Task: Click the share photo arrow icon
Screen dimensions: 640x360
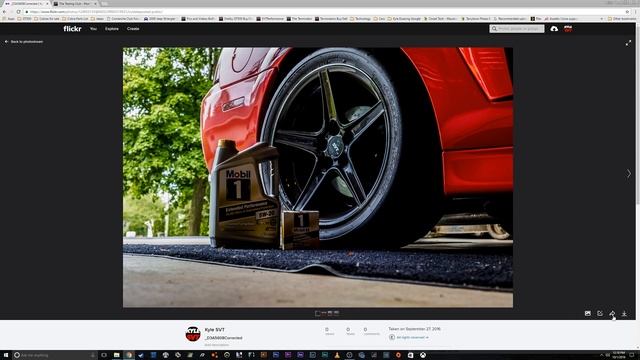Action: (x=612, y=313)
